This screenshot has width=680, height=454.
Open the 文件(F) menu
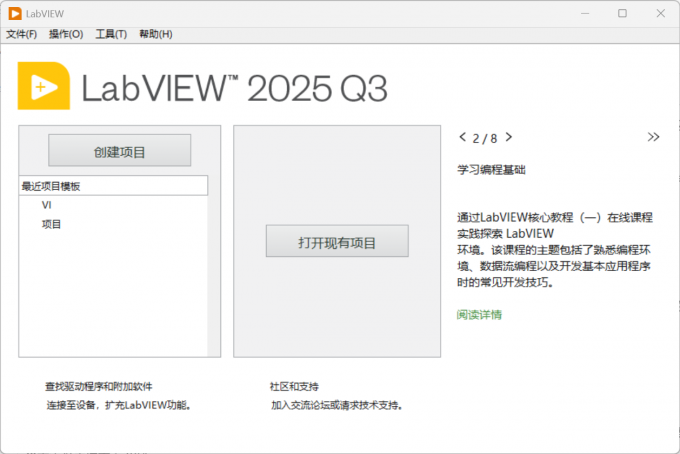pyautogui.click(x=21, y=34)
